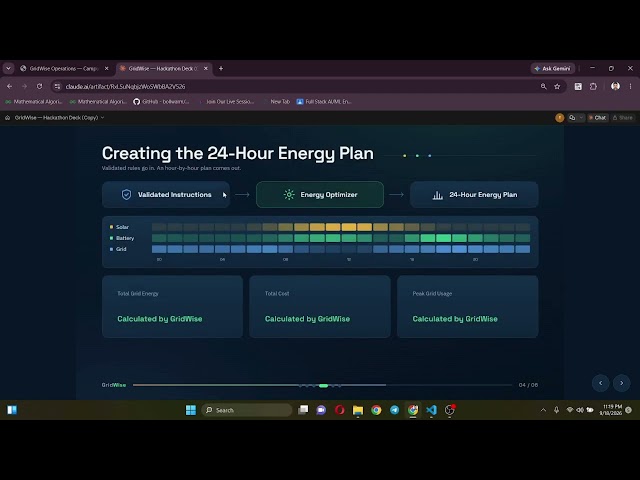Open the clock showing 11:19 PM
The image size is (640, 480).
tap(611, 410)
